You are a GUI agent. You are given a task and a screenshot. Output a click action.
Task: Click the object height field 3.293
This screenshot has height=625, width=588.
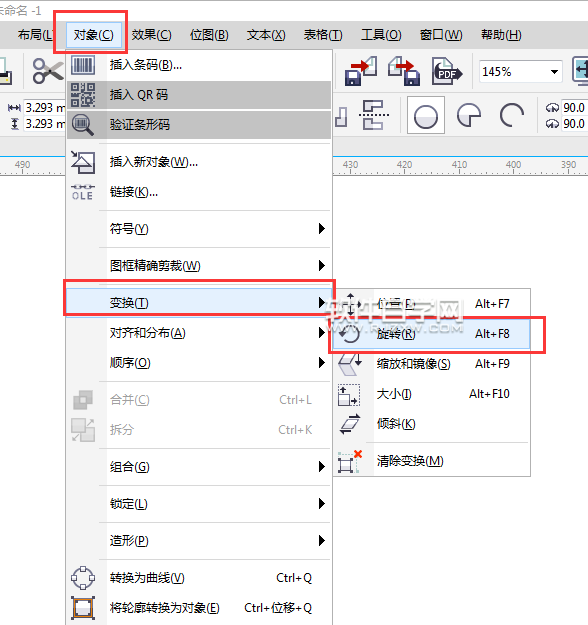click(x=45, y=124)
